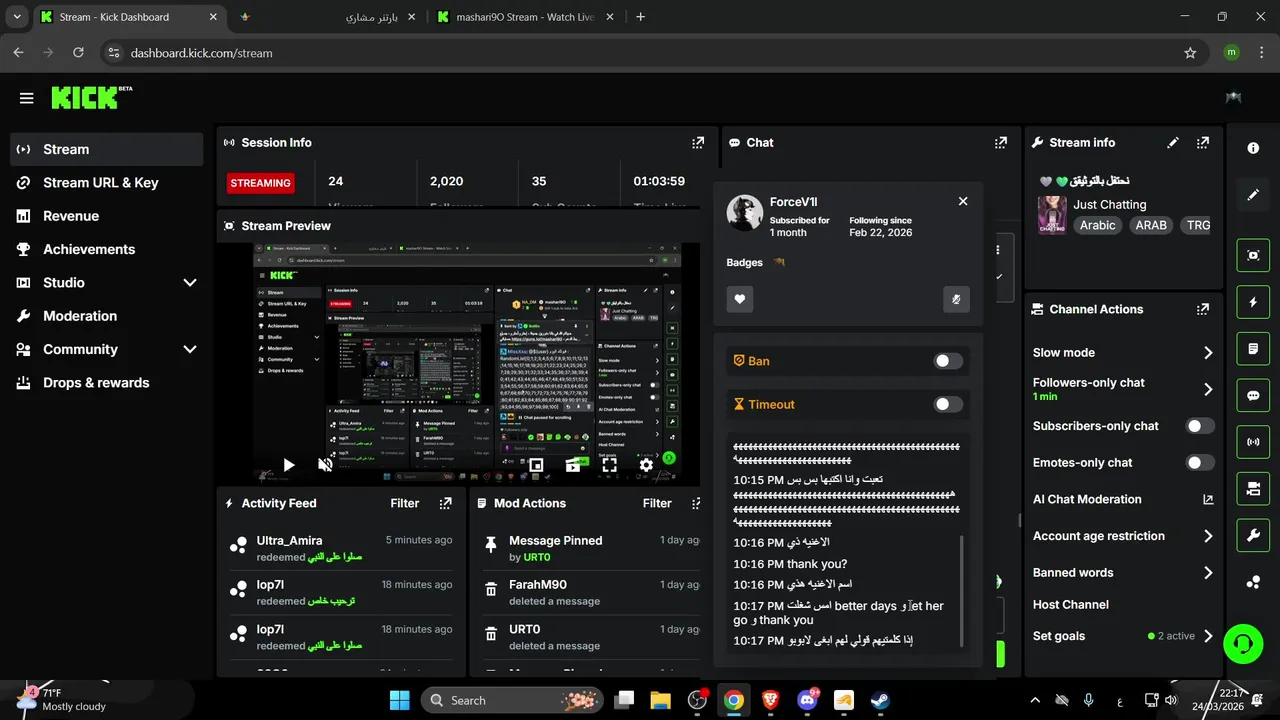Enable picture-in-picture on stream preview

coord(536,465)
